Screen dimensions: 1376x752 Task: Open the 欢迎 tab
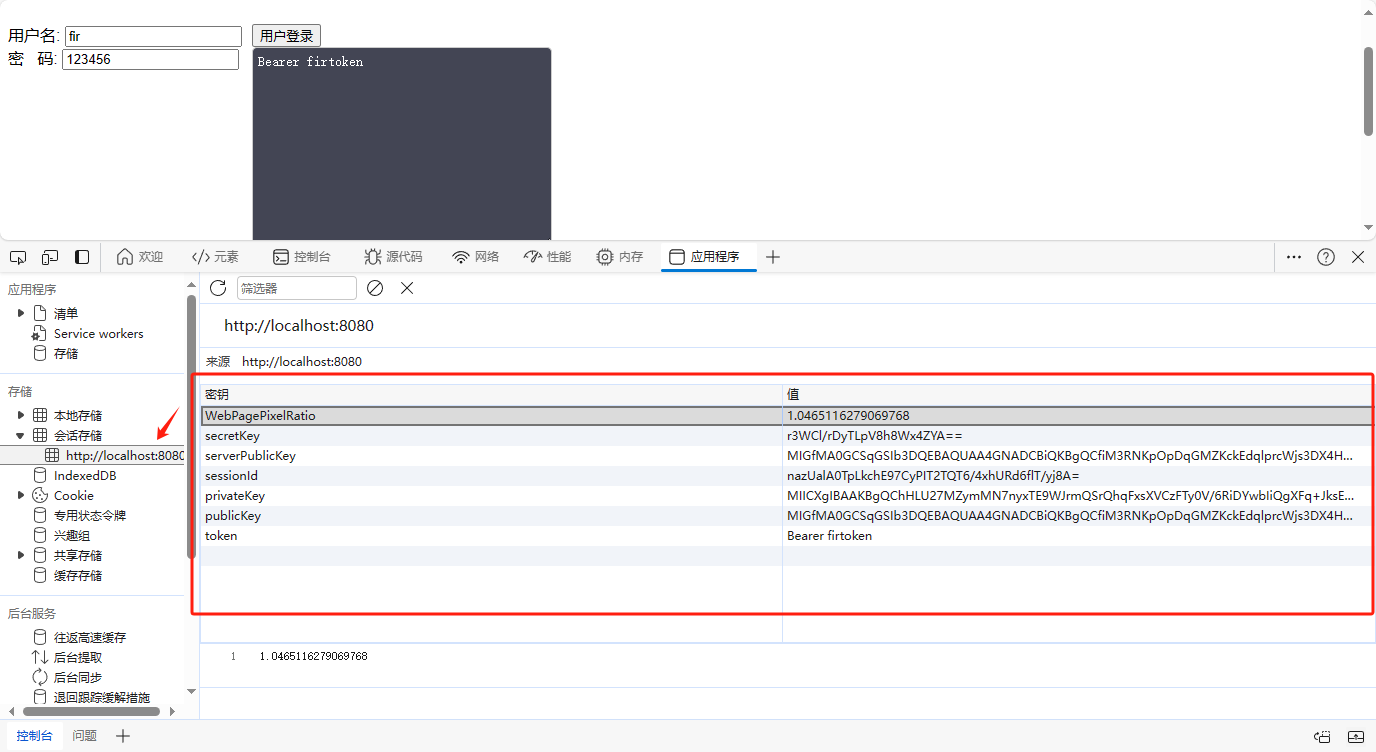pyautogui.click(x=140, y=257)
